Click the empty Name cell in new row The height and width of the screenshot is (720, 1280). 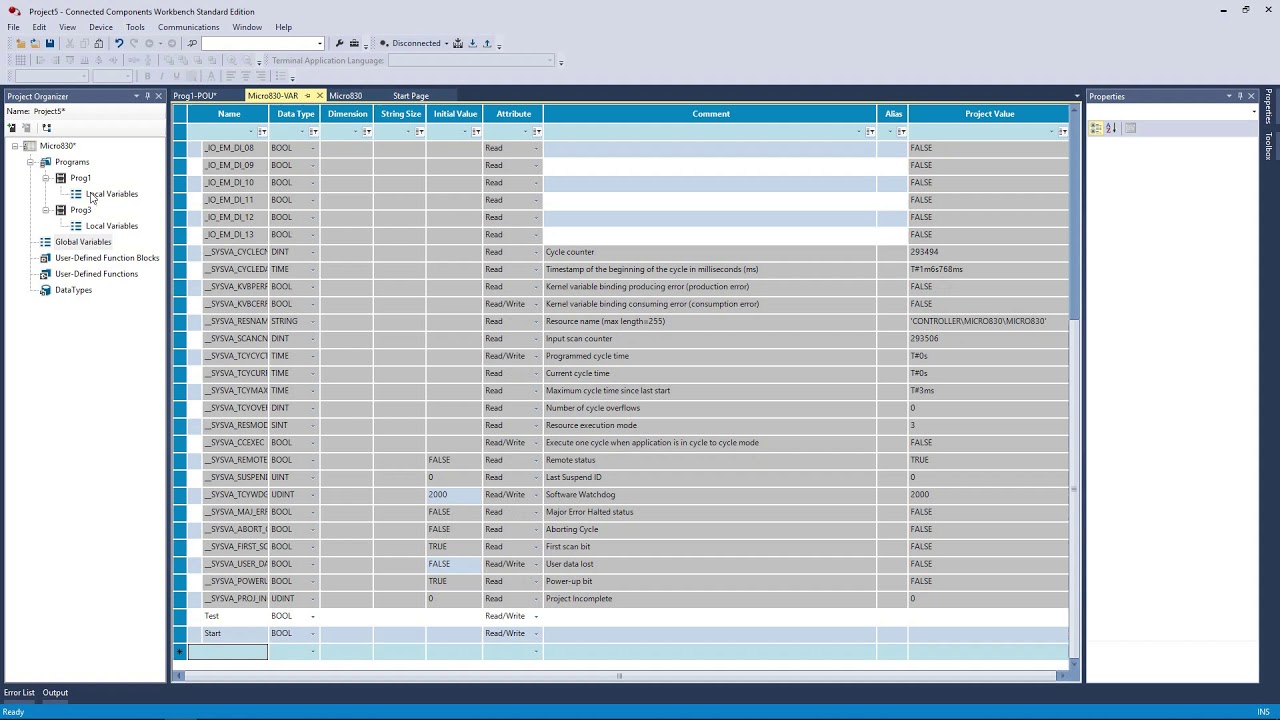(228, 651)
